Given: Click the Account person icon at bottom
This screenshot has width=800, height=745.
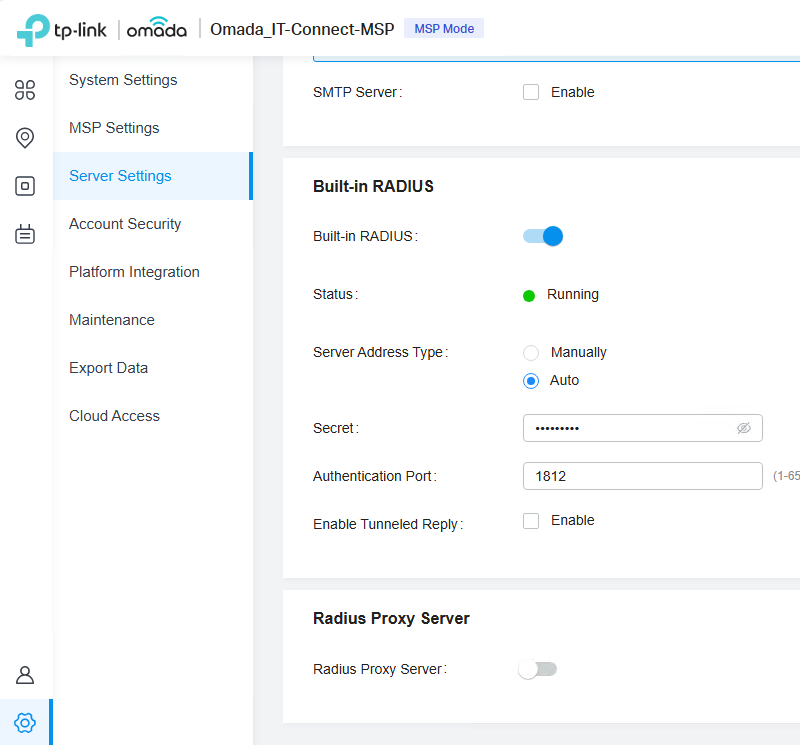Looking at the screenshot, I should (24, 675).
